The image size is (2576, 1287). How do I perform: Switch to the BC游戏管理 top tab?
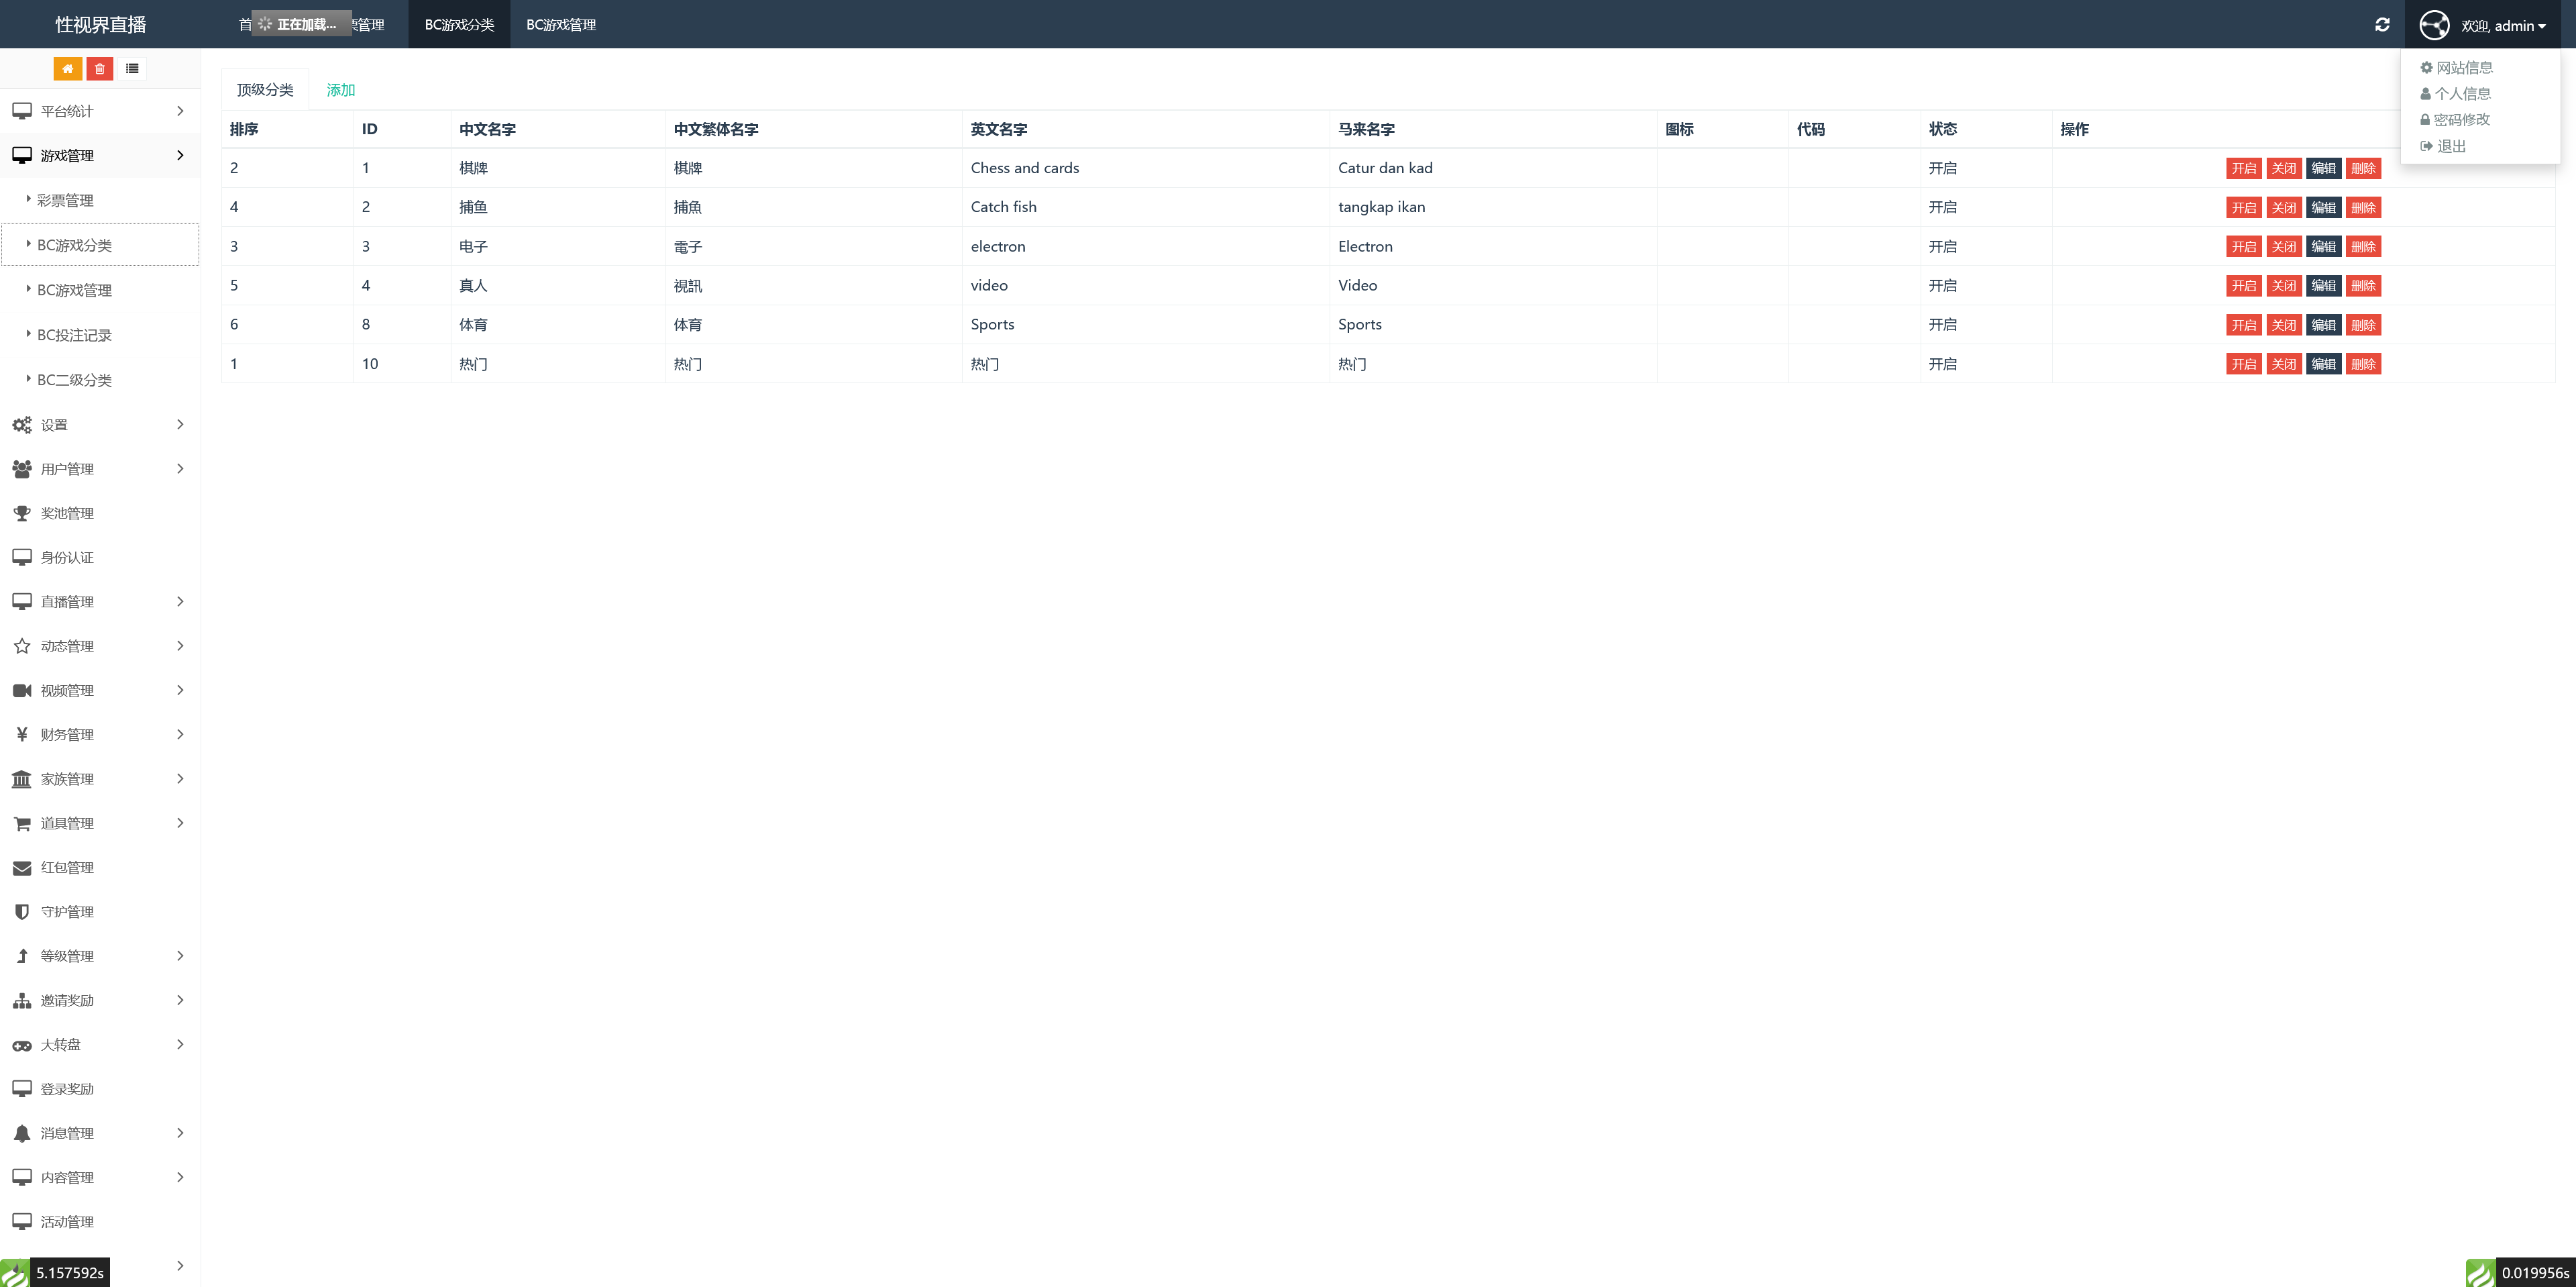tap(560, 25)
